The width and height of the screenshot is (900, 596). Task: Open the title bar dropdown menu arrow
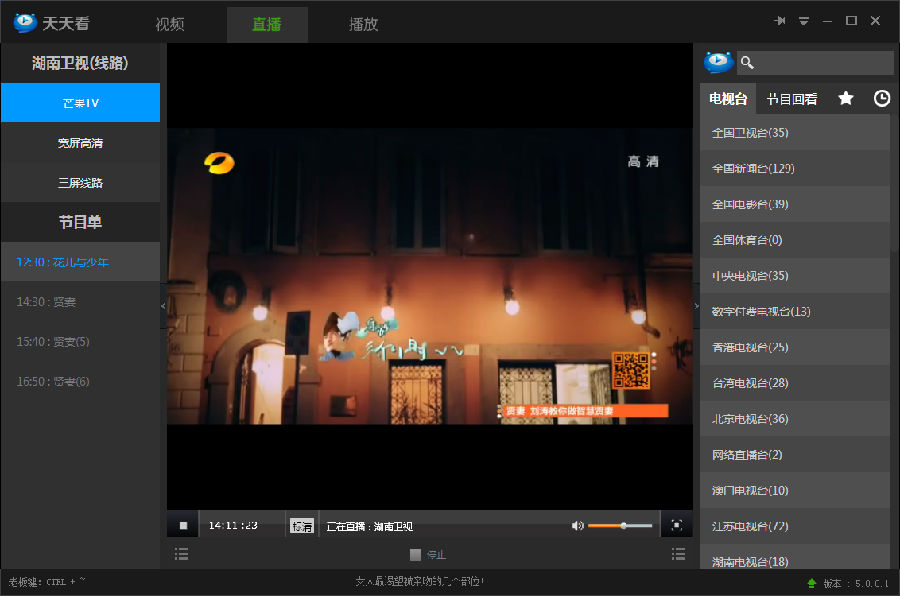click(x=804, y=21)
